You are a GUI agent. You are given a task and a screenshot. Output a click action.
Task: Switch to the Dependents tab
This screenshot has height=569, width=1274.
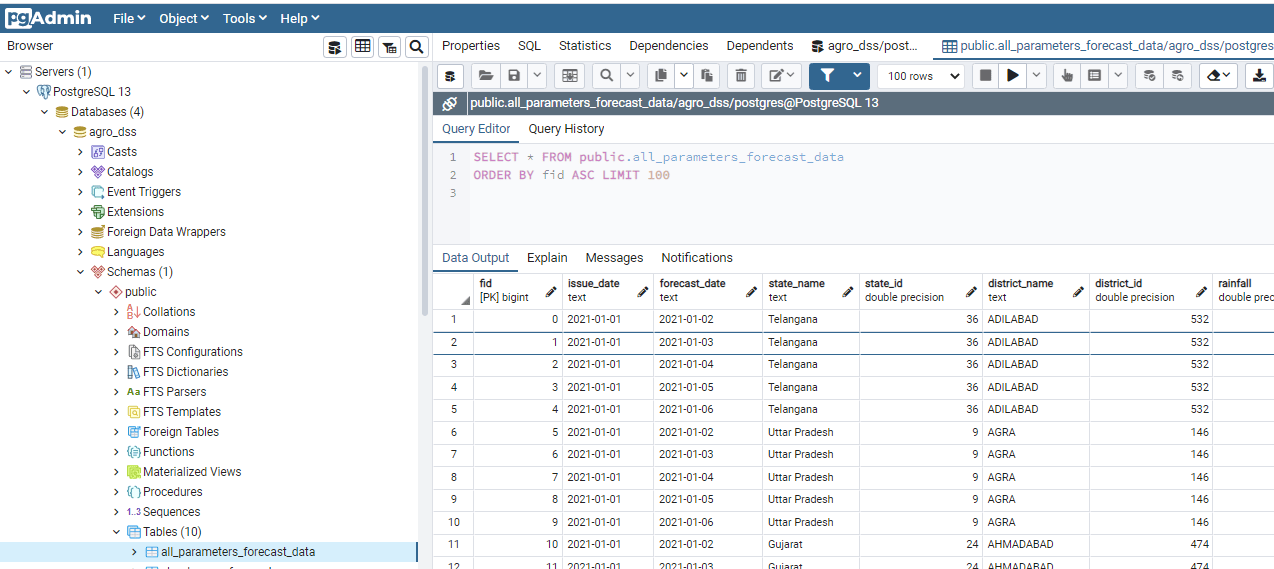click(x=760, y=46)
